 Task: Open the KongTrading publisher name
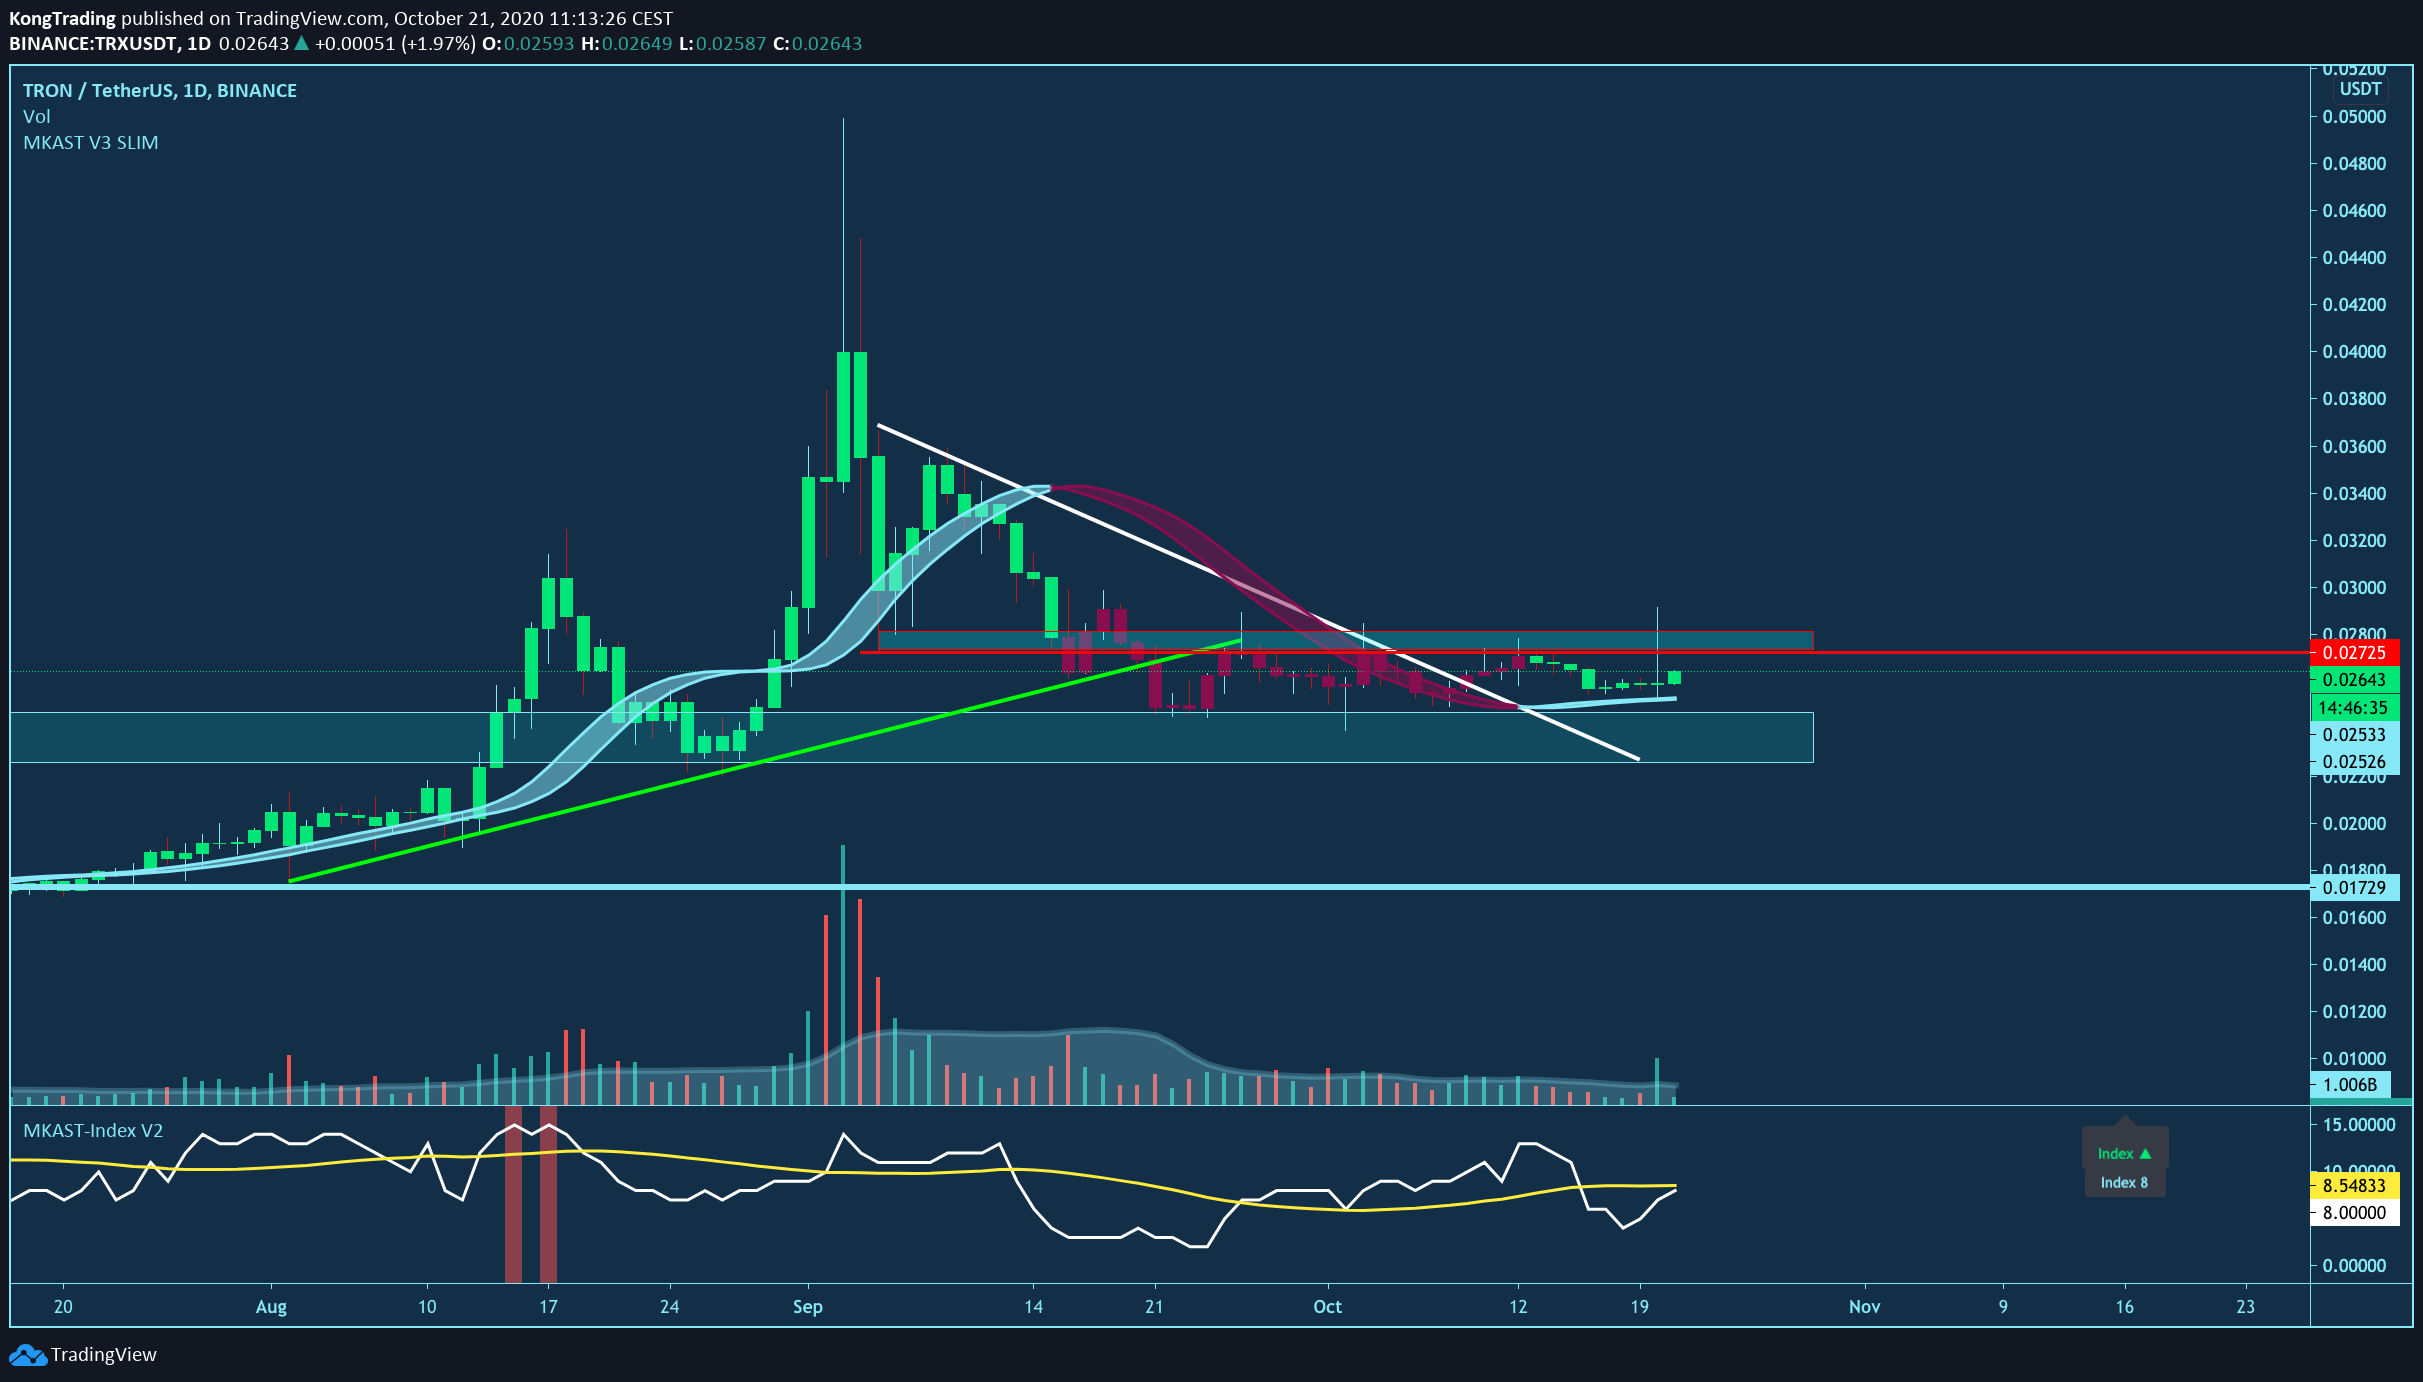coord(62,18)
